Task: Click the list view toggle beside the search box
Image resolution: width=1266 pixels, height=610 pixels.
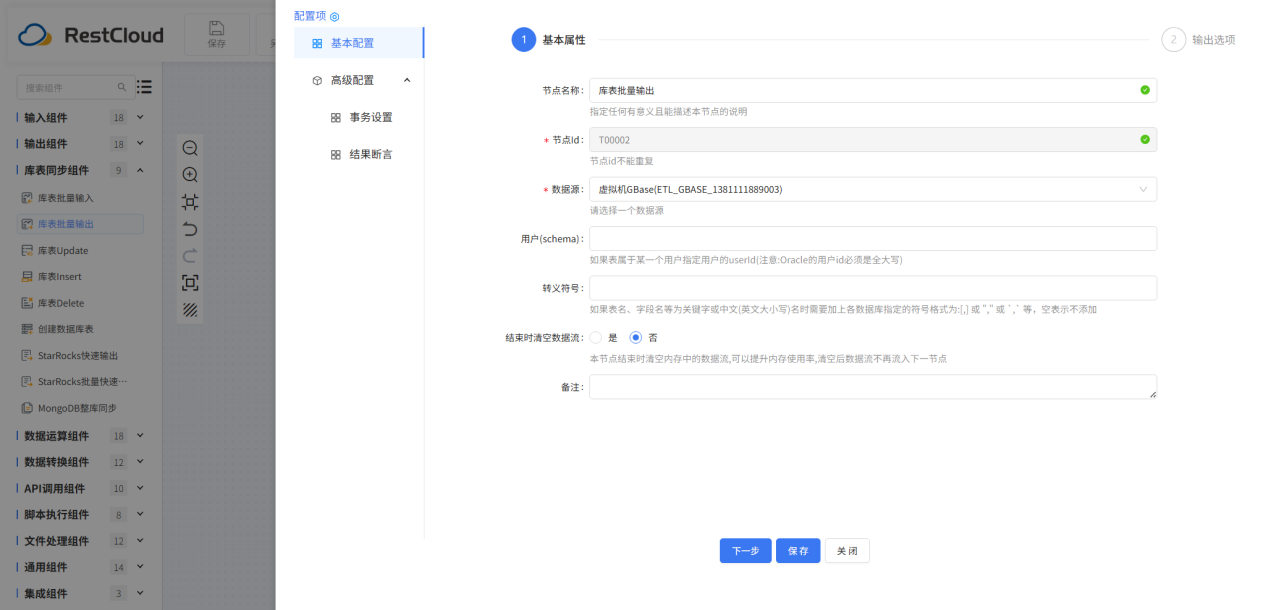Action: pyautogui.click(x=144, y=87)
